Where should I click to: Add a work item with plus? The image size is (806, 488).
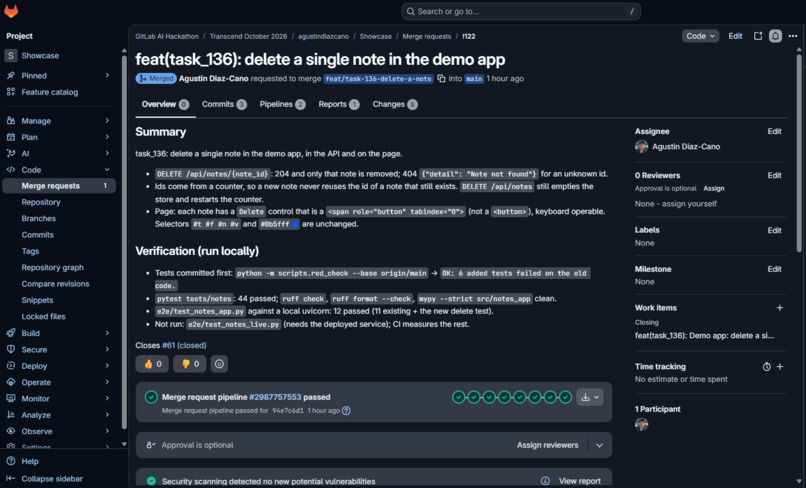pos(780,308)
